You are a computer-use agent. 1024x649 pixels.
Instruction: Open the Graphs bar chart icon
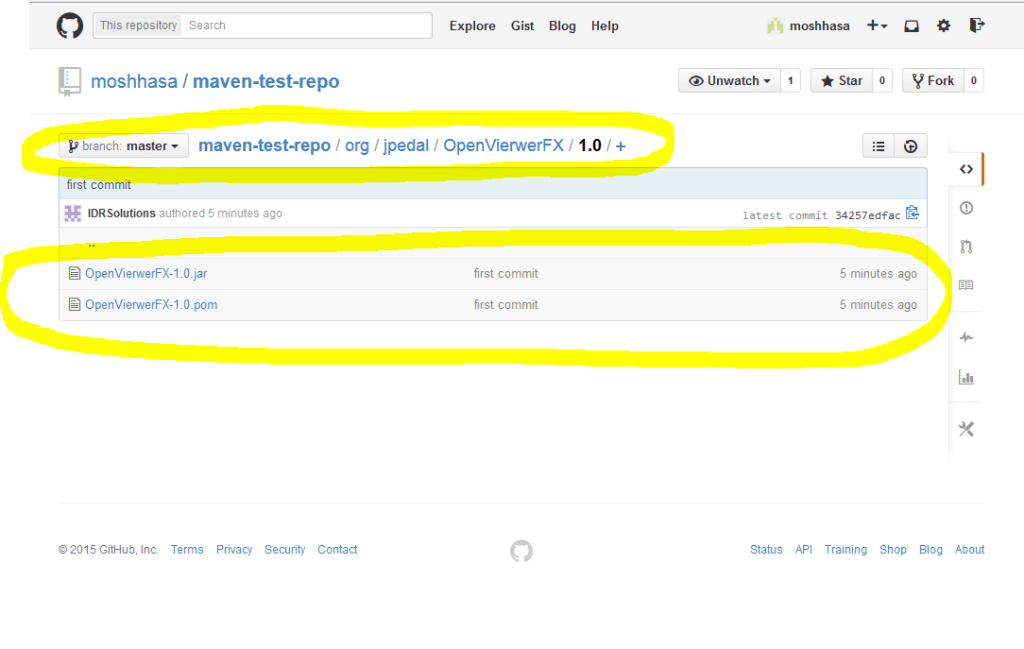966,377
